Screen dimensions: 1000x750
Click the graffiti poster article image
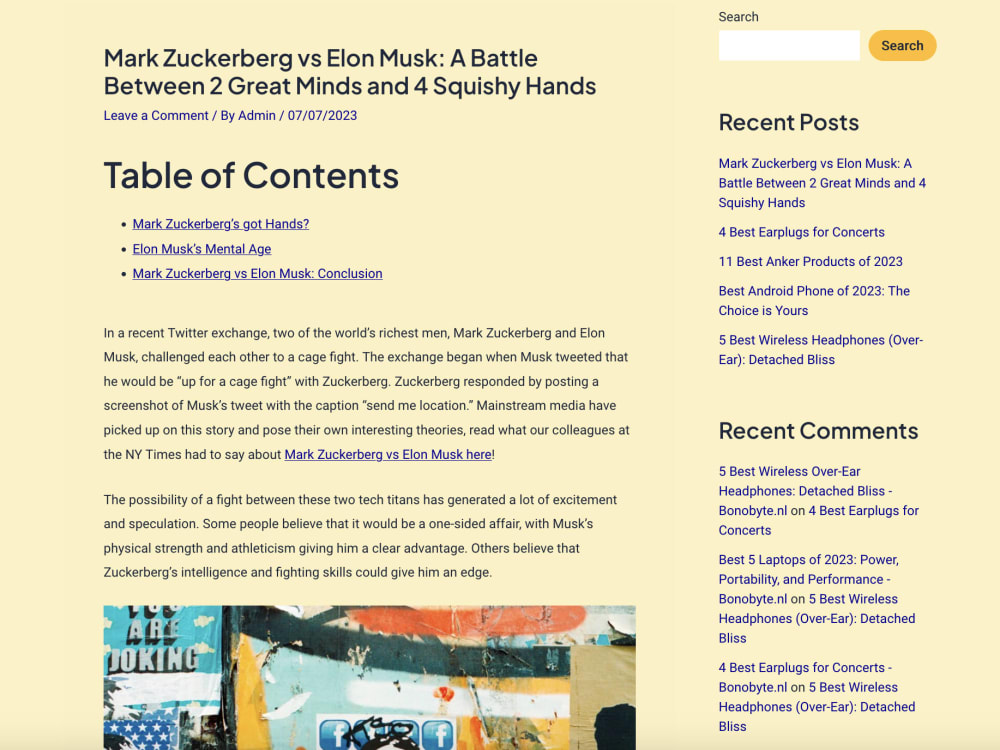click(370, 677)
